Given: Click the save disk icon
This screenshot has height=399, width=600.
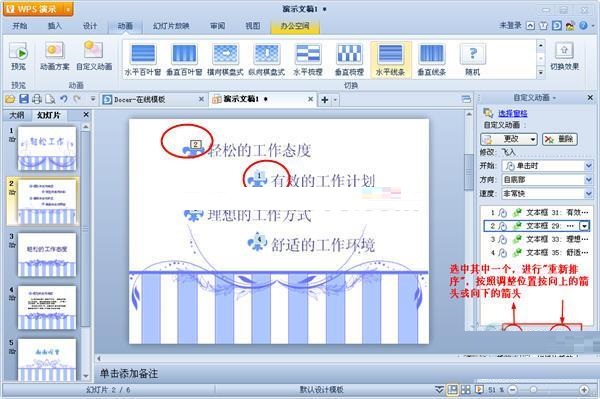Looking at the screenshot, I should click(24, 99).
